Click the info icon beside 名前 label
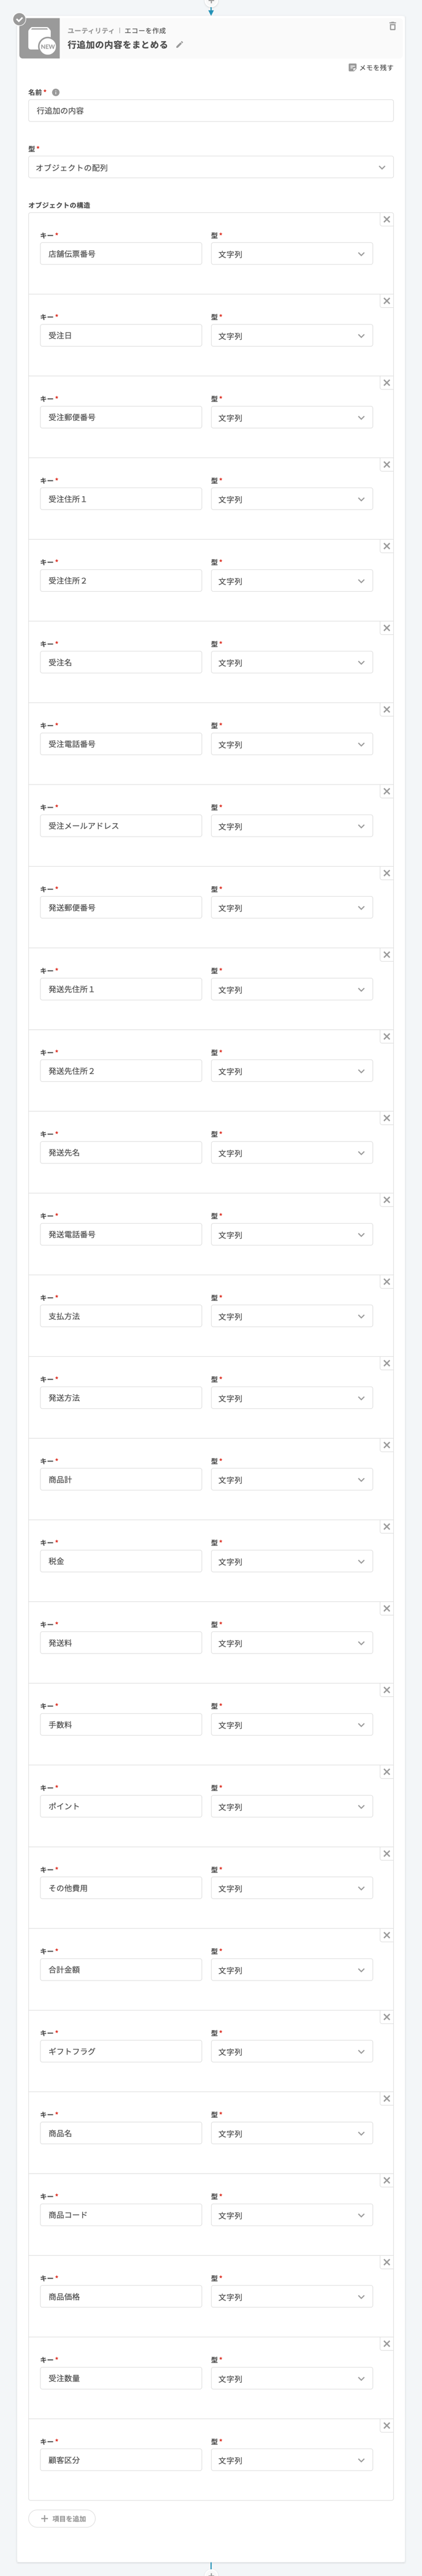Viewport: 422px width, 2576px height. coord(56,92)
